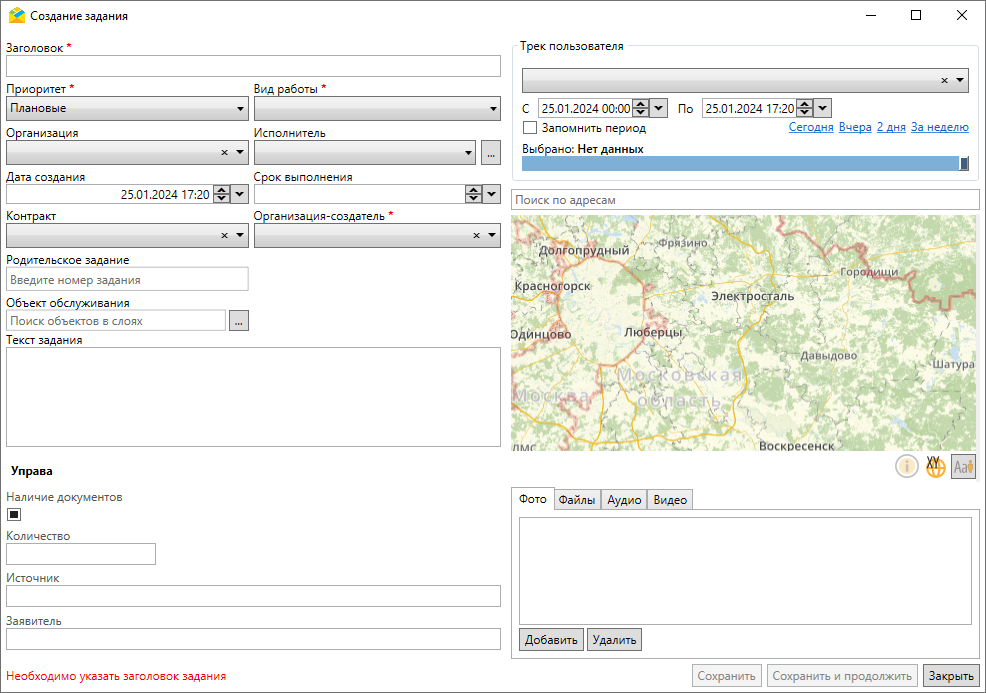
Task: Enable the Запомнить период checkbox
Action: click(530, 128)
